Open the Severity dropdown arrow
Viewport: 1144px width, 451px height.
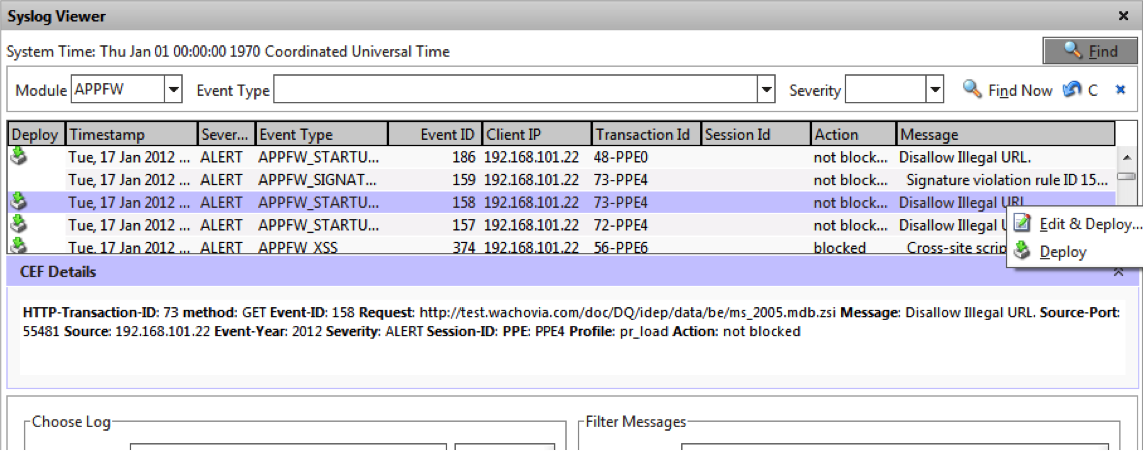pos(934,90)
